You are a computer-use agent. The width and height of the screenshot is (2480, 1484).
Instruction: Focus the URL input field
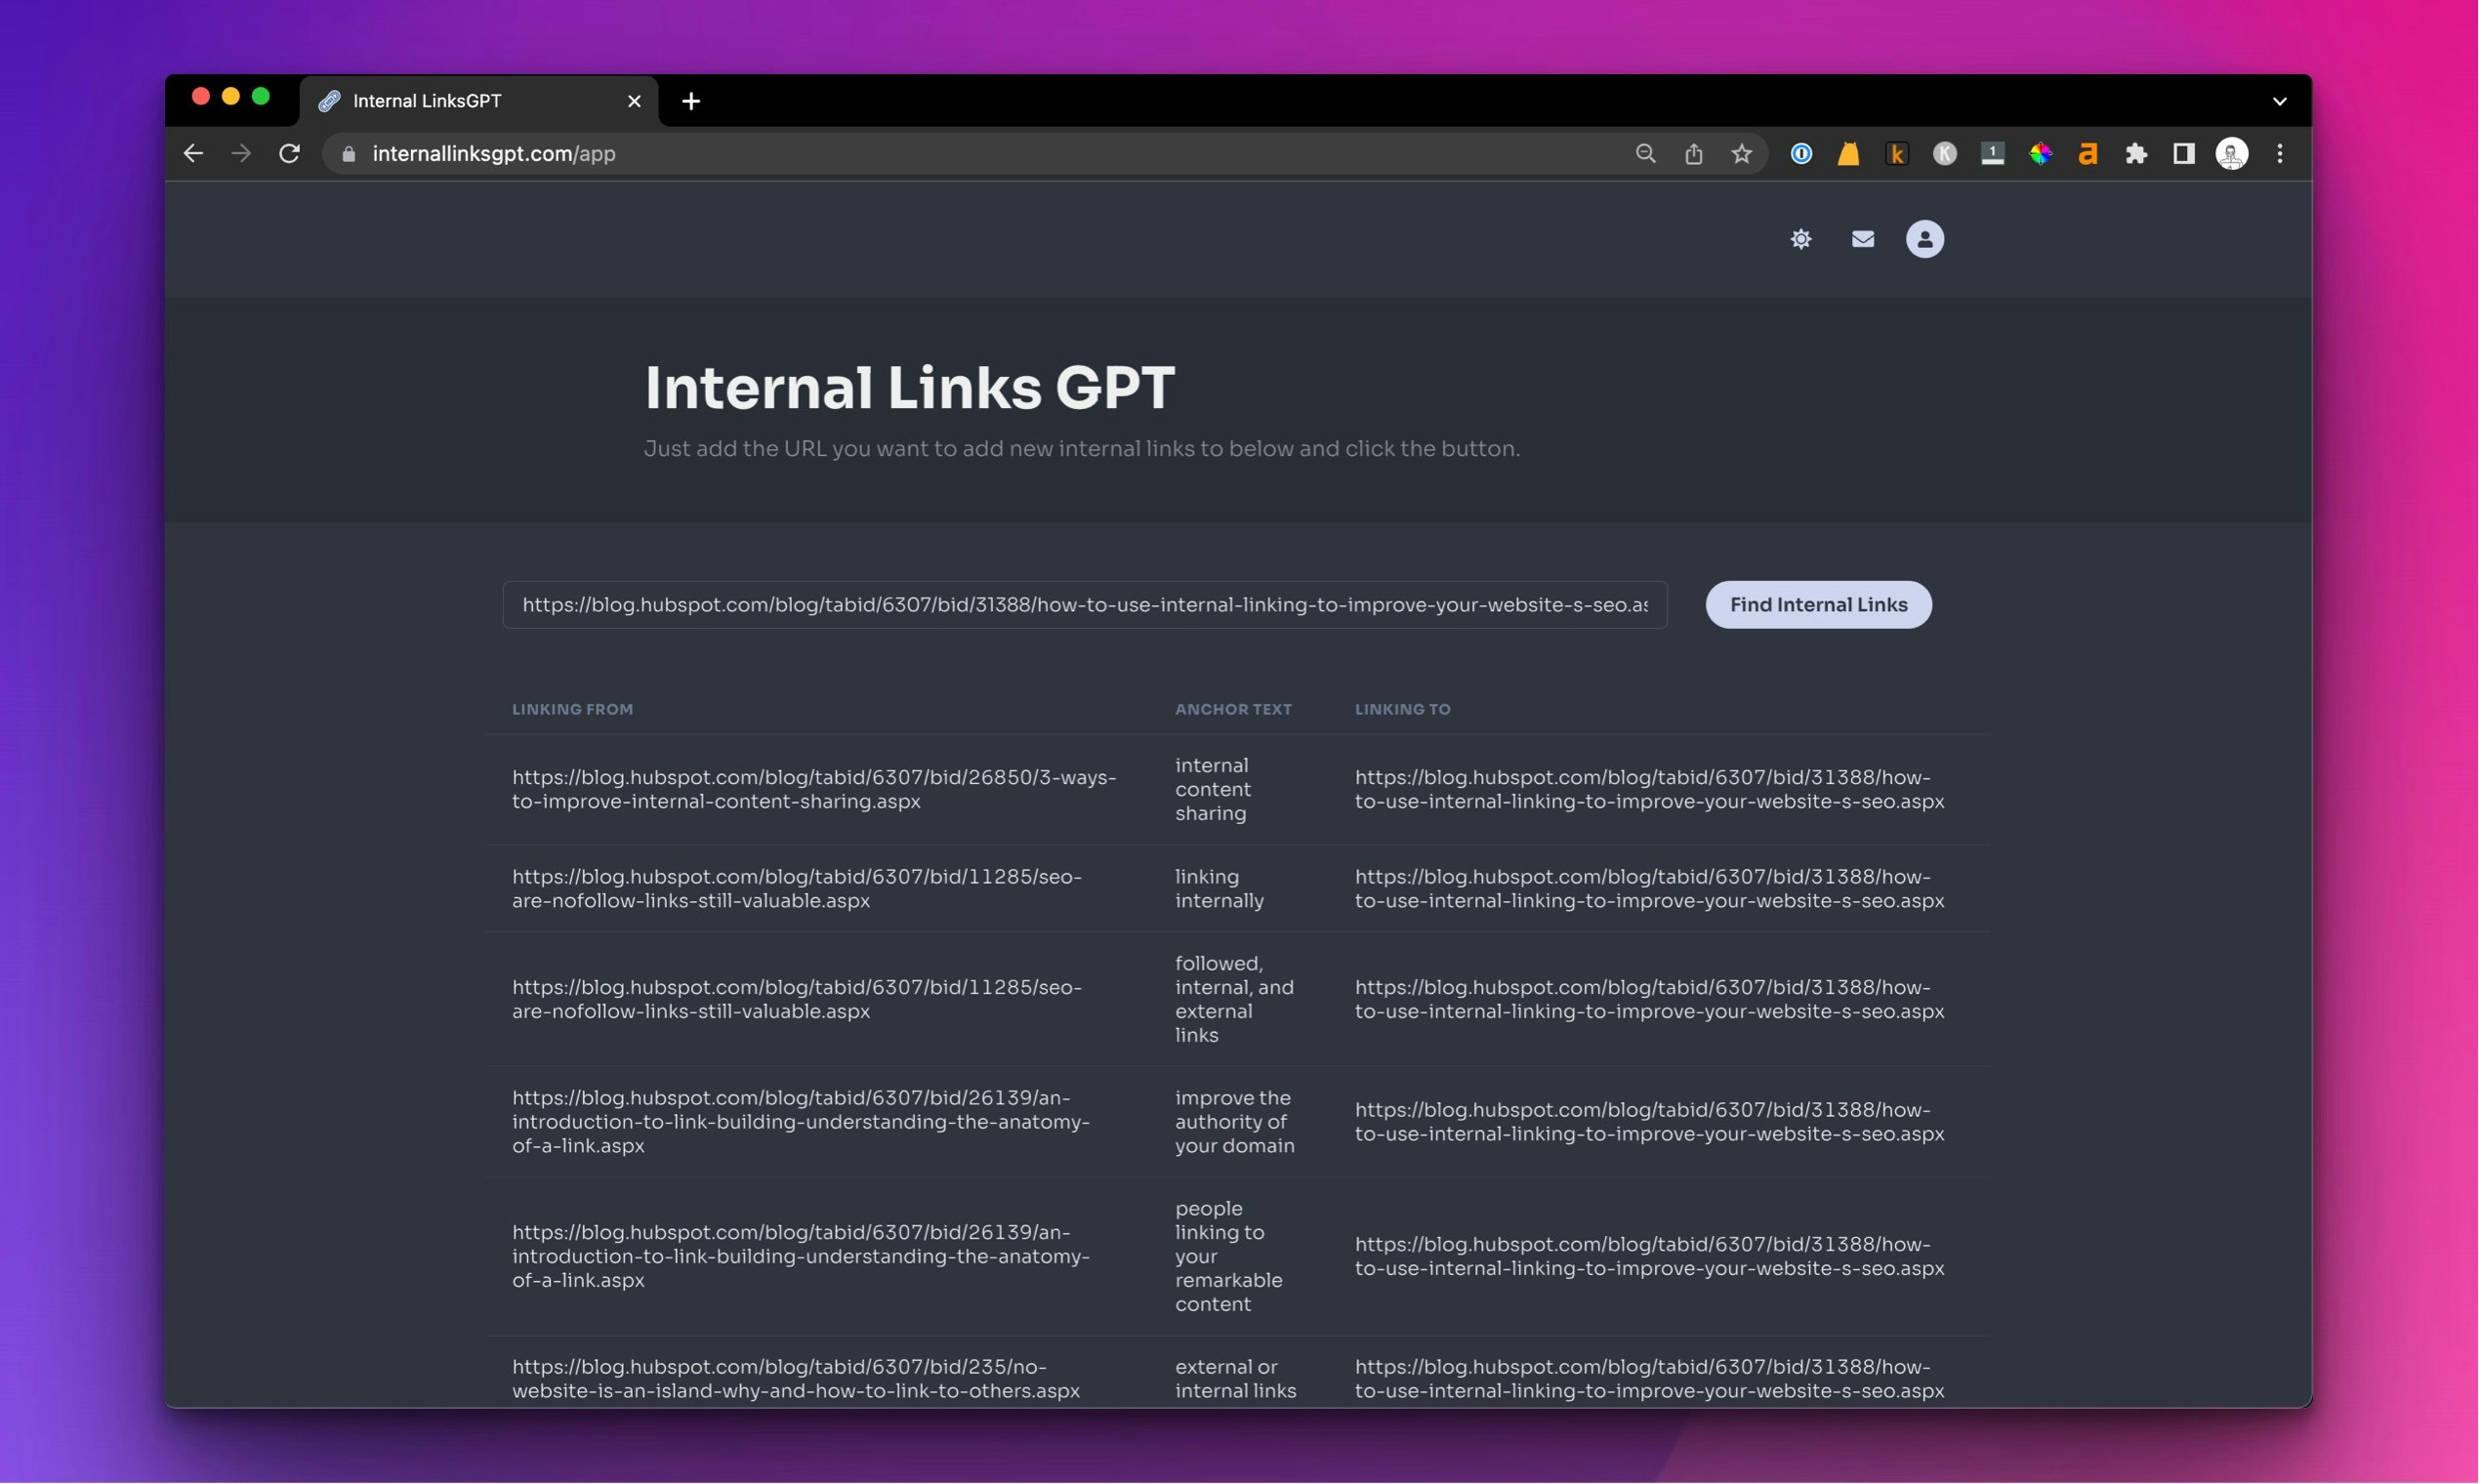[x=1084, y=605]
